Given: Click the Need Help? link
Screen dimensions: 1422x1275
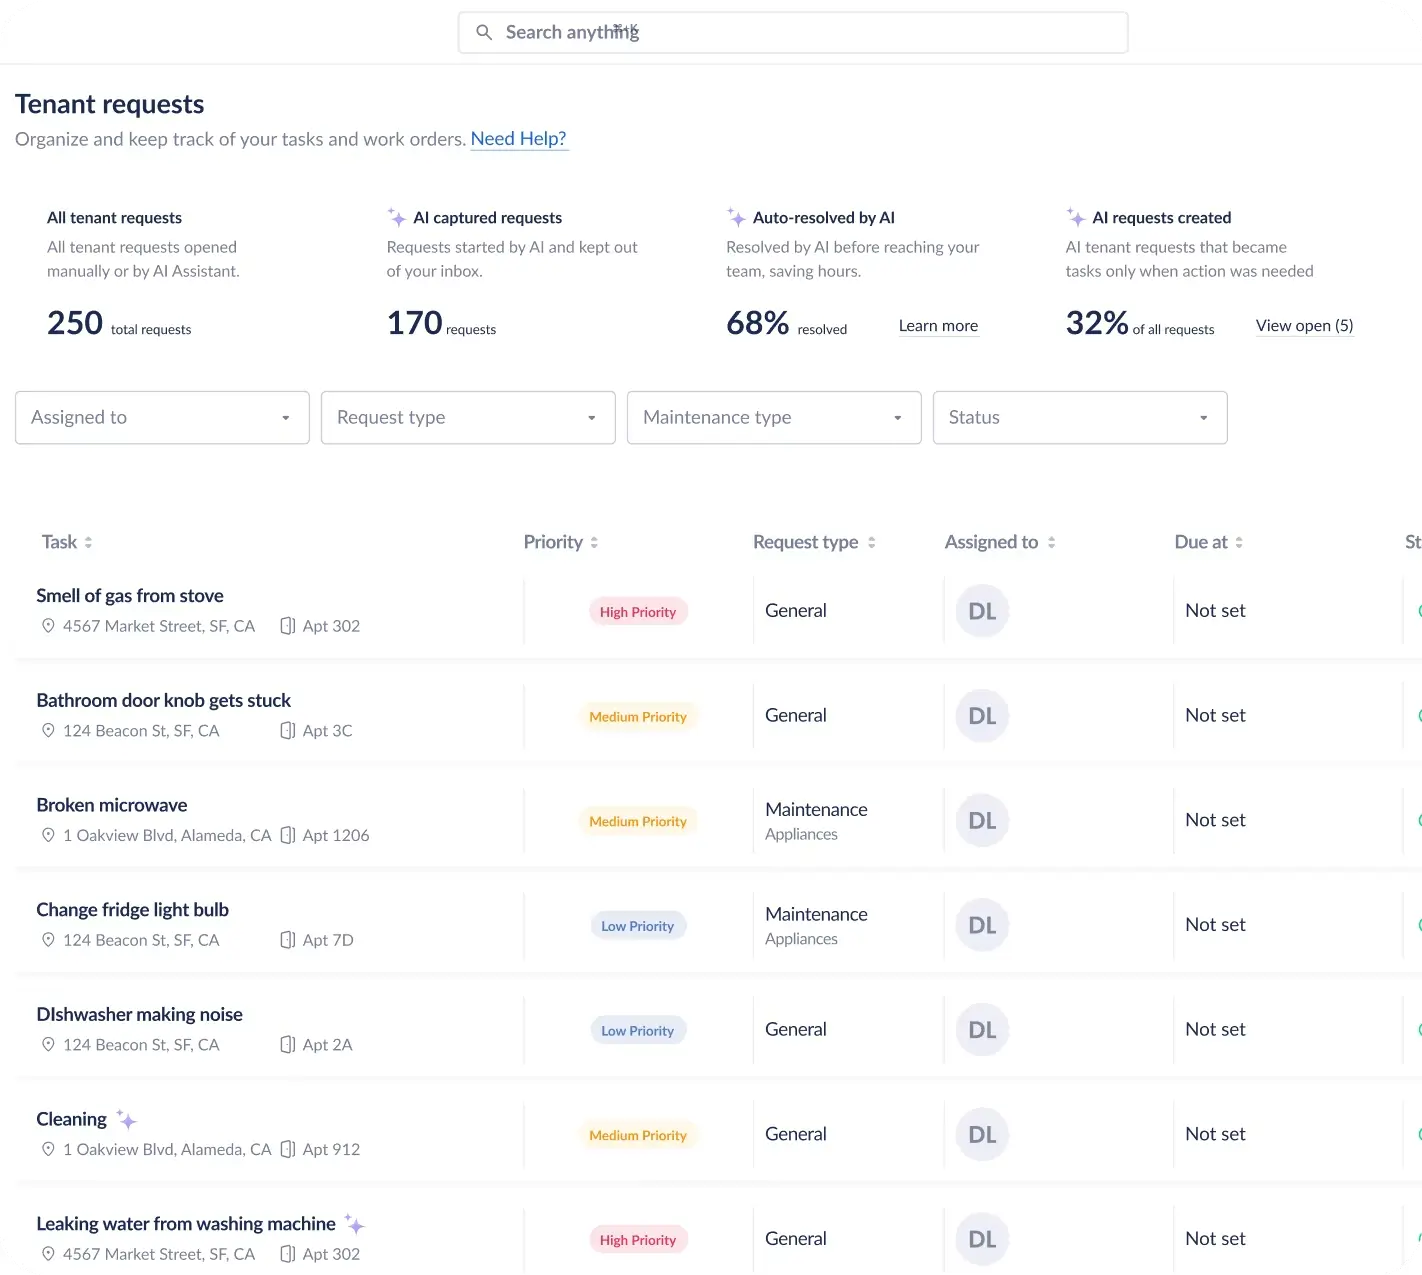Looking at the screenshot, I should (519, 138).
